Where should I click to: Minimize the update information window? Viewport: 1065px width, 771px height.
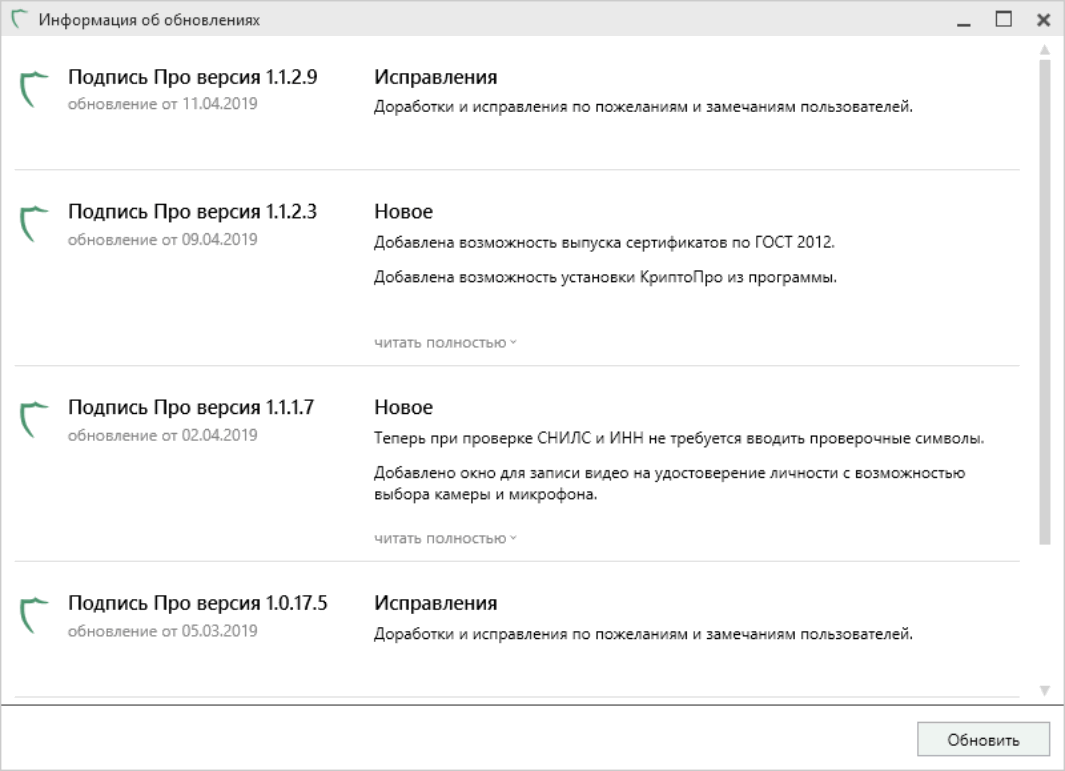coord(964,20)
